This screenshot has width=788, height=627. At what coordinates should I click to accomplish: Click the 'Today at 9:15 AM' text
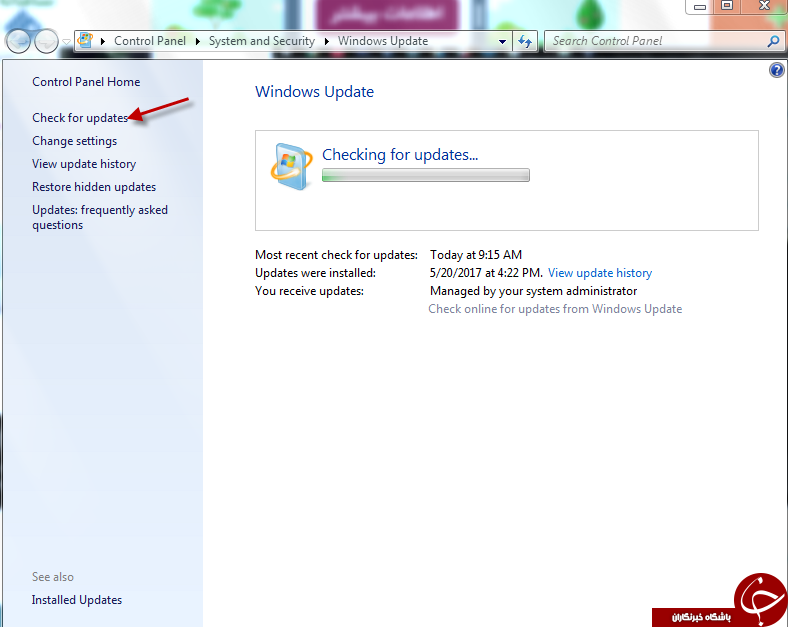tap(476, 255)
